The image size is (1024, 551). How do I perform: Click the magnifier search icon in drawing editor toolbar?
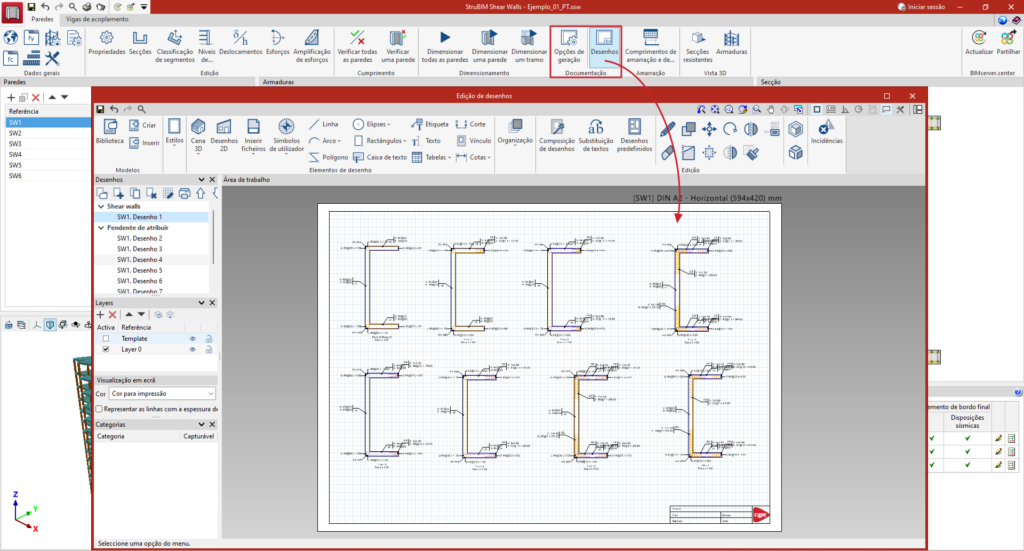tap(142, 110)
